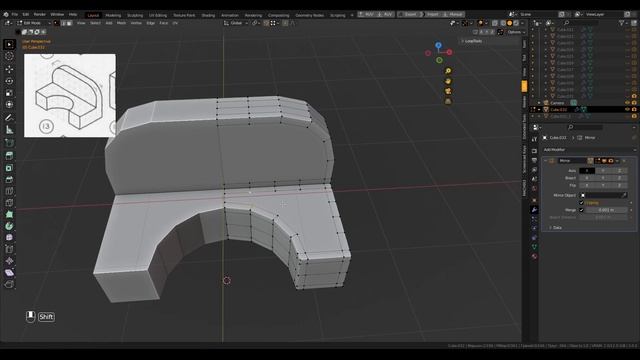Viewport: 640px width, 360px height.
Task: Select the Spin tool
Action: pyautogui.click(x=9, y=226)
